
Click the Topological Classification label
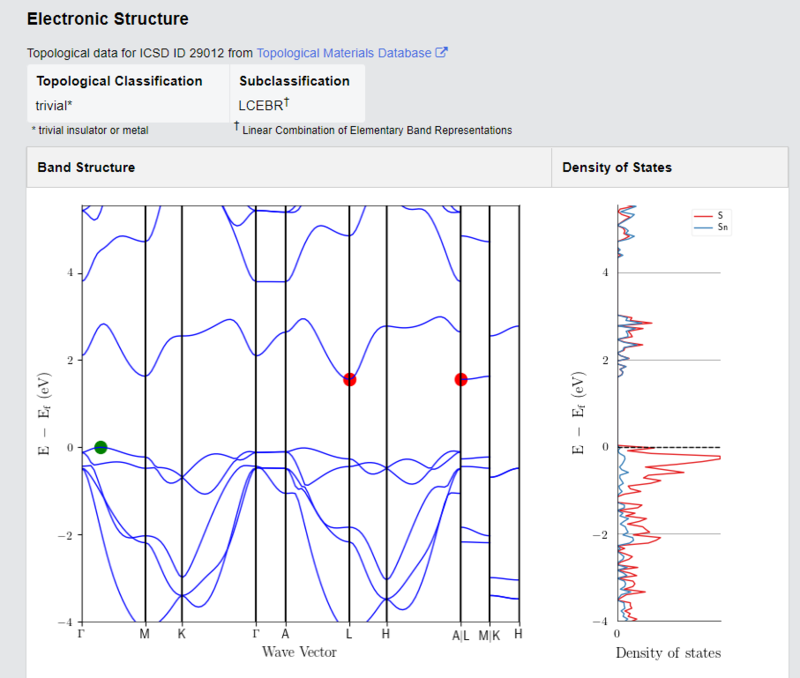pos(119,81)
